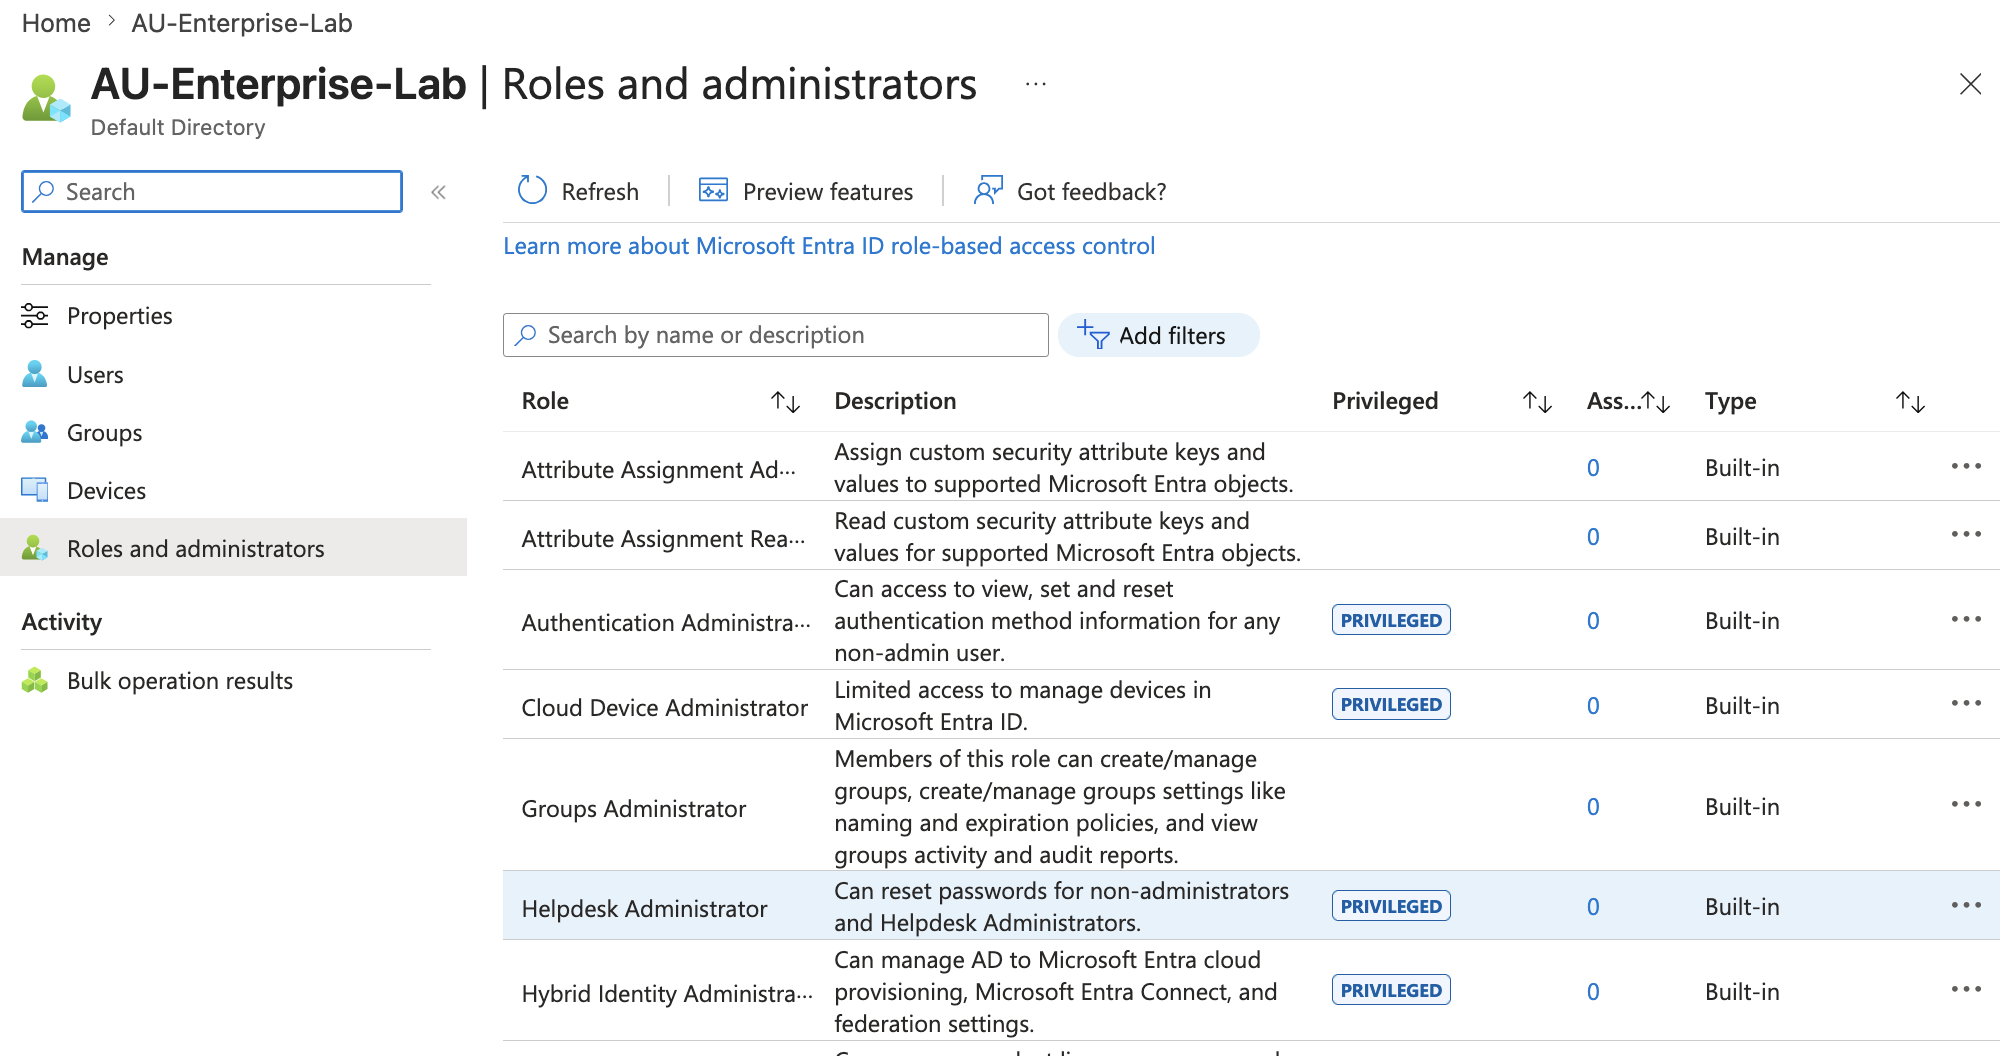
Task: Sort by the Type column arrows
Action: click(1910, 402)
